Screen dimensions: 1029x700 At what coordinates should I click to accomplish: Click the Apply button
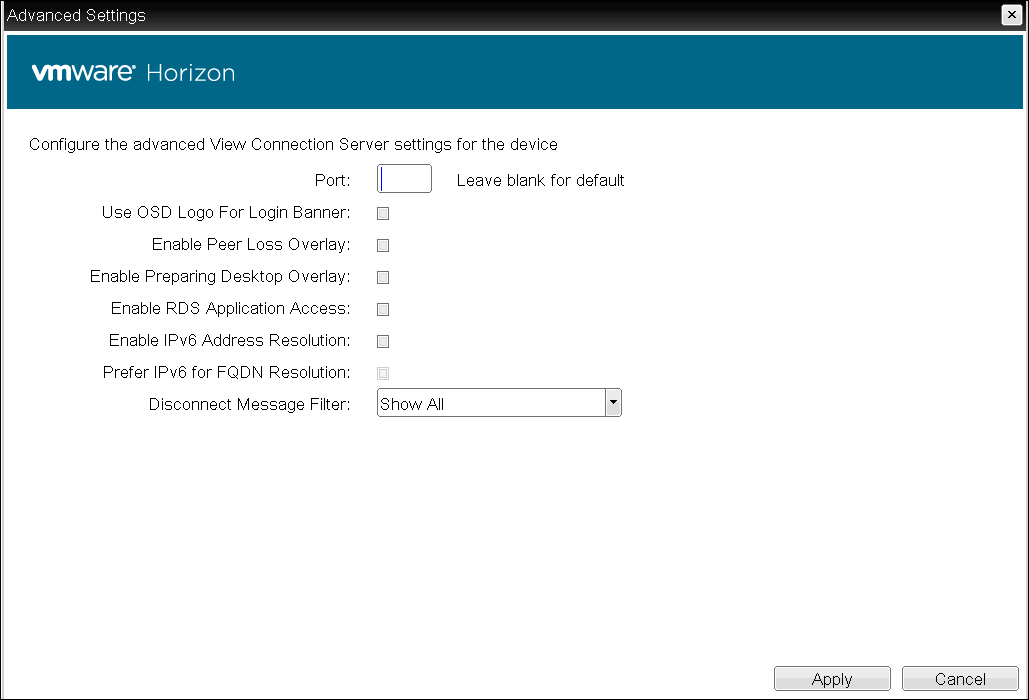pyautogui.click(x=832, y=679)
